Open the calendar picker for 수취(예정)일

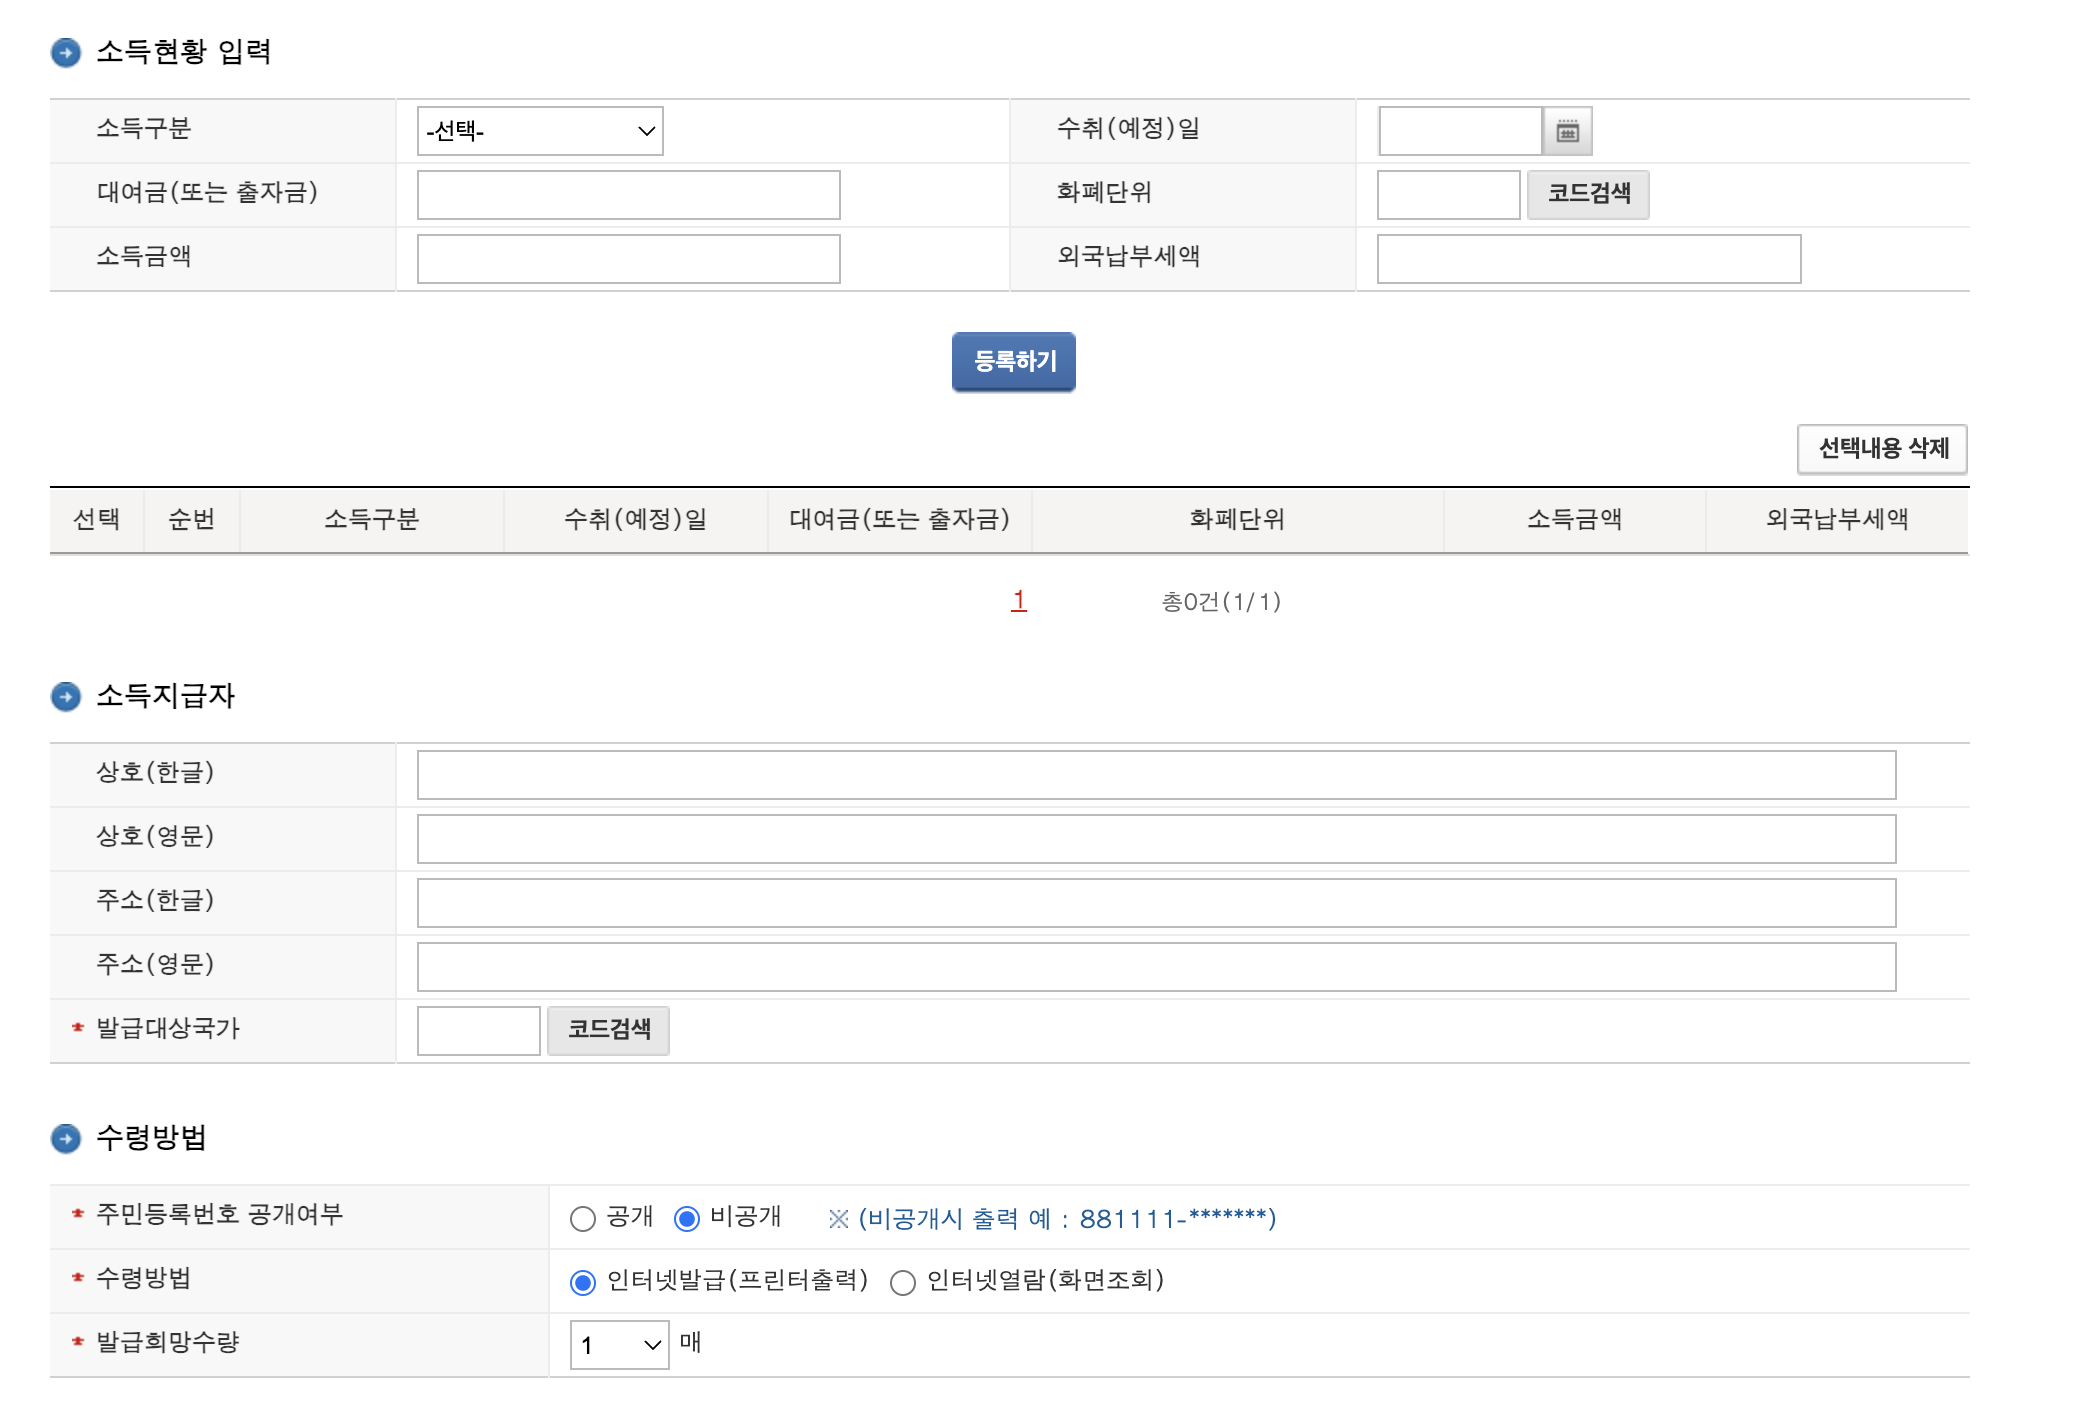[1567, 131]
